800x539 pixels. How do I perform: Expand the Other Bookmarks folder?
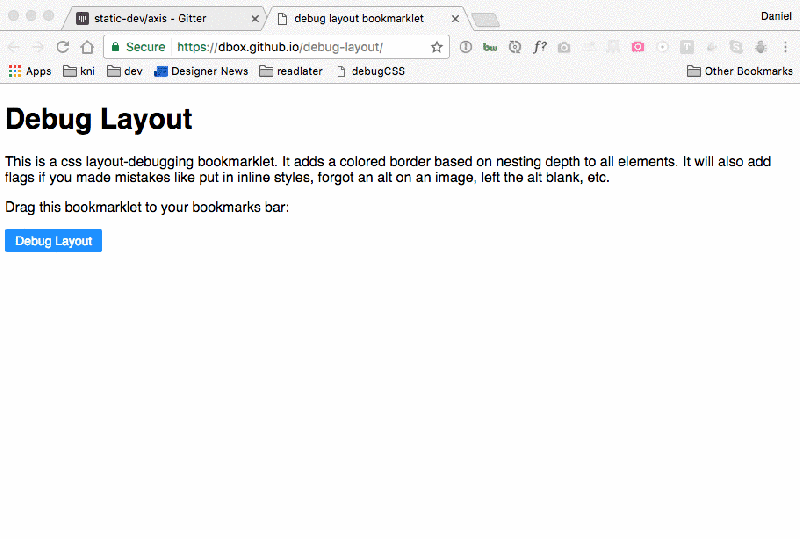740,71
